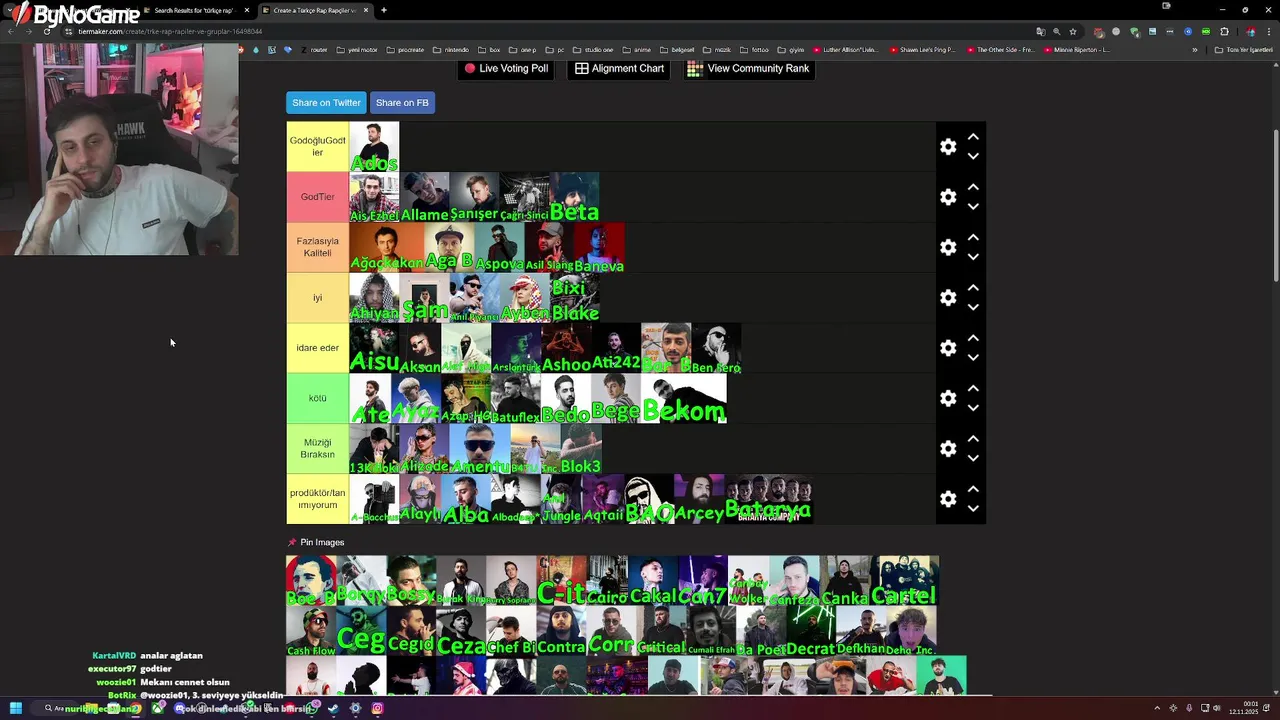Bookmark this page with star icon

click(1073, 31)
